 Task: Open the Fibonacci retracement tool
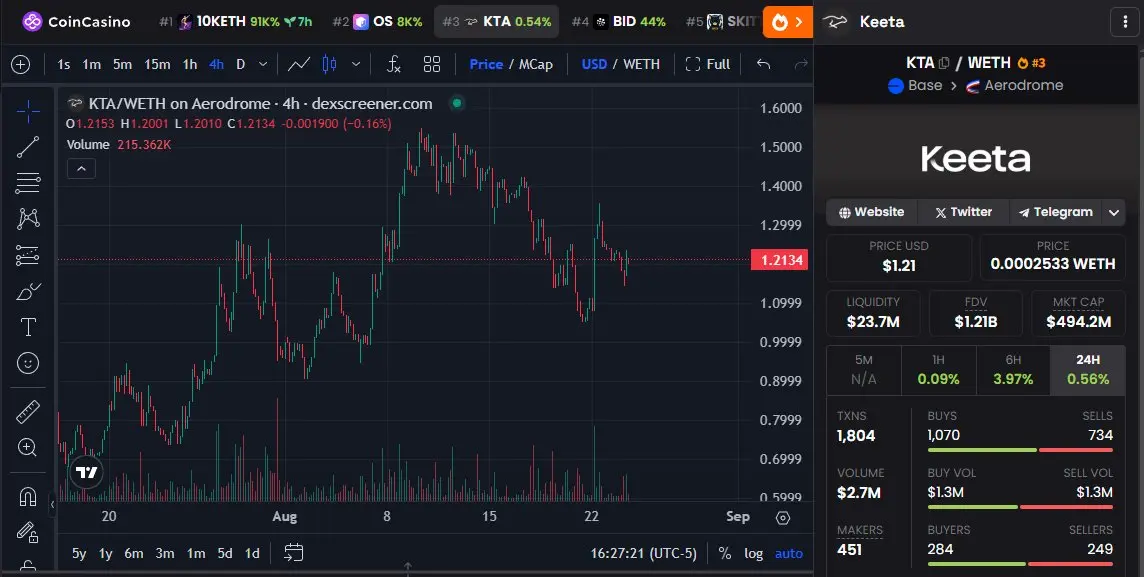(28, 182)
